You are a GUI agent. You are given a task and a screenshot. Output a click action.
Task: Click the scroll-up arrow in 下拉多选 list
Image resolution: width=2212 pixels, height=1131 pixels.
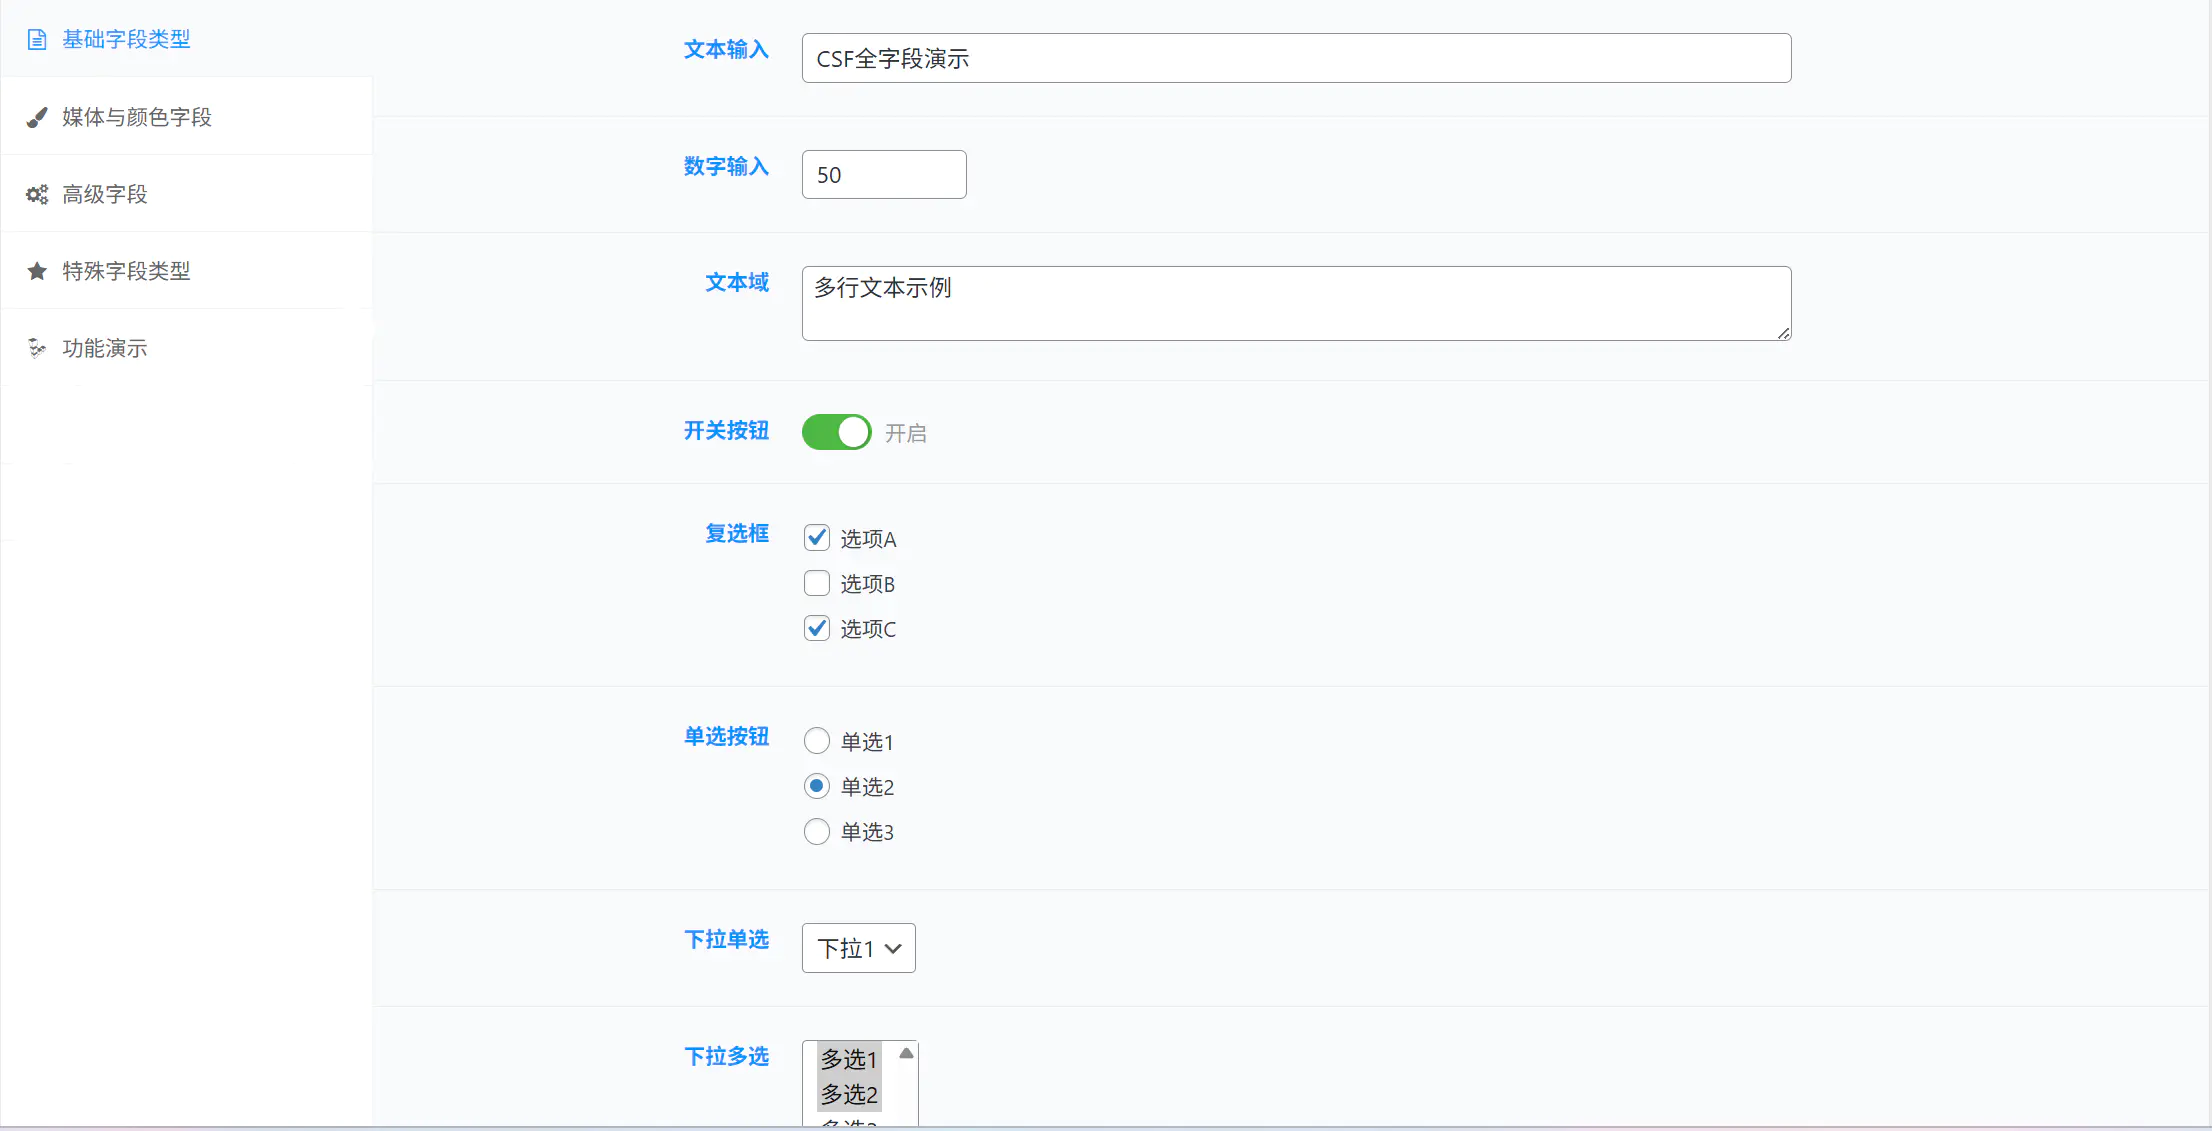(x=905, y=1053)
